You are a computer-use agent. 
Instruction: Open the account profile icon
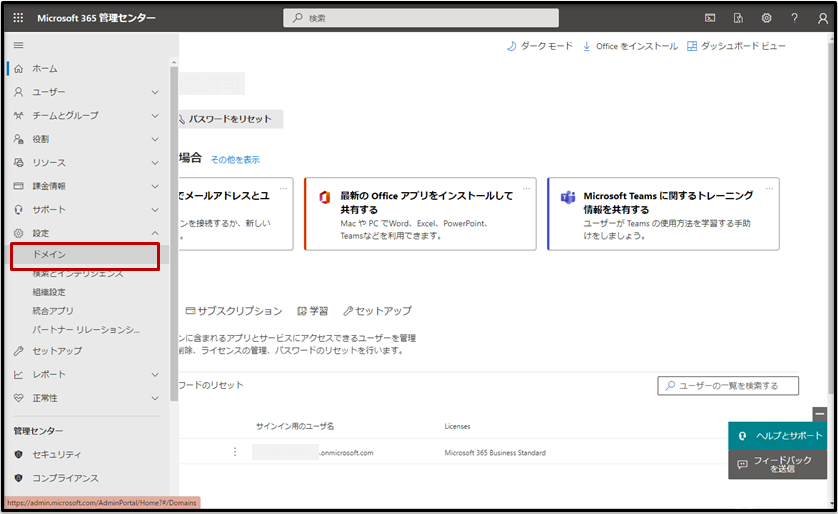click(823, 18)
